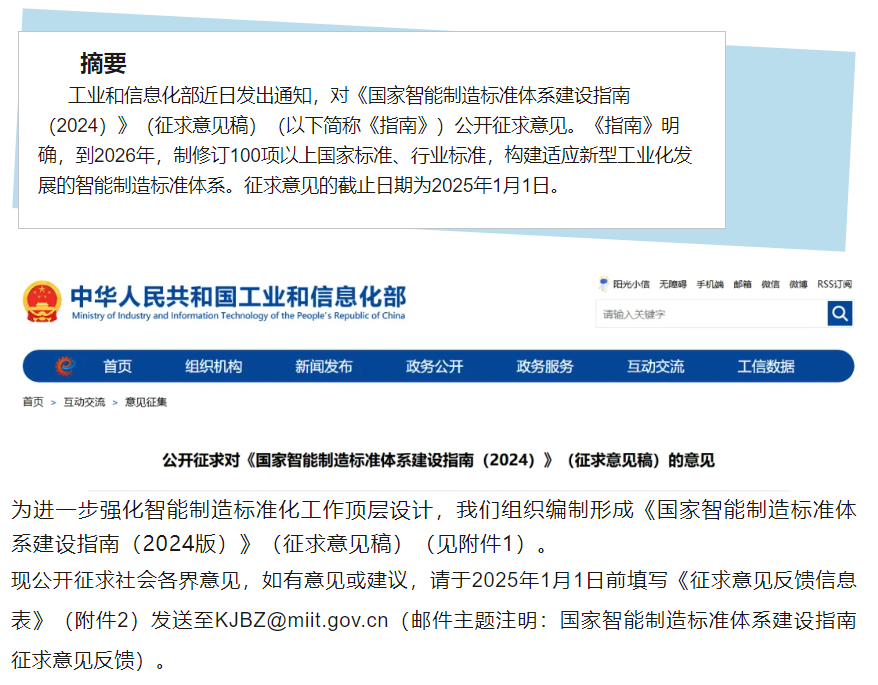Open the 微信 link in top bar
The height and width of the screenshot is (685, 878).
(770, 285)
